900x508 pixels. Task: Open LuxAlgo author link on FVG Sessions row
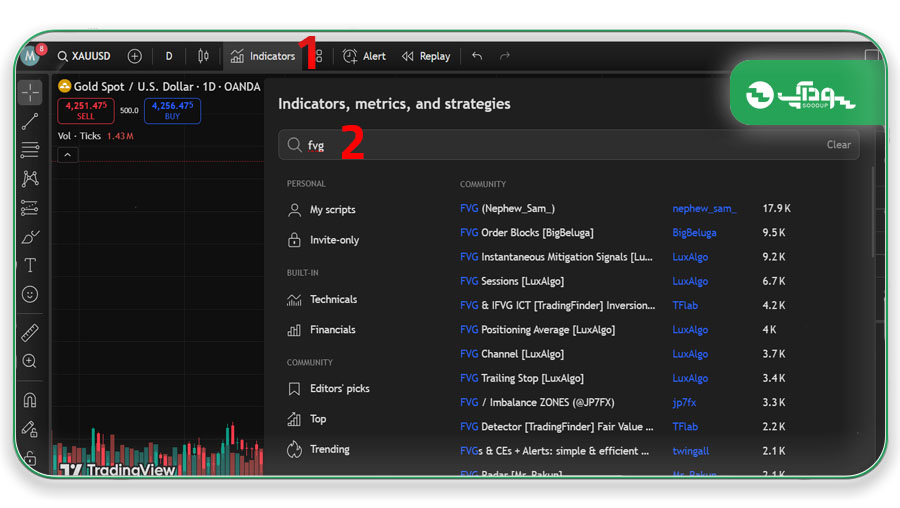click(x=690, y=281)
